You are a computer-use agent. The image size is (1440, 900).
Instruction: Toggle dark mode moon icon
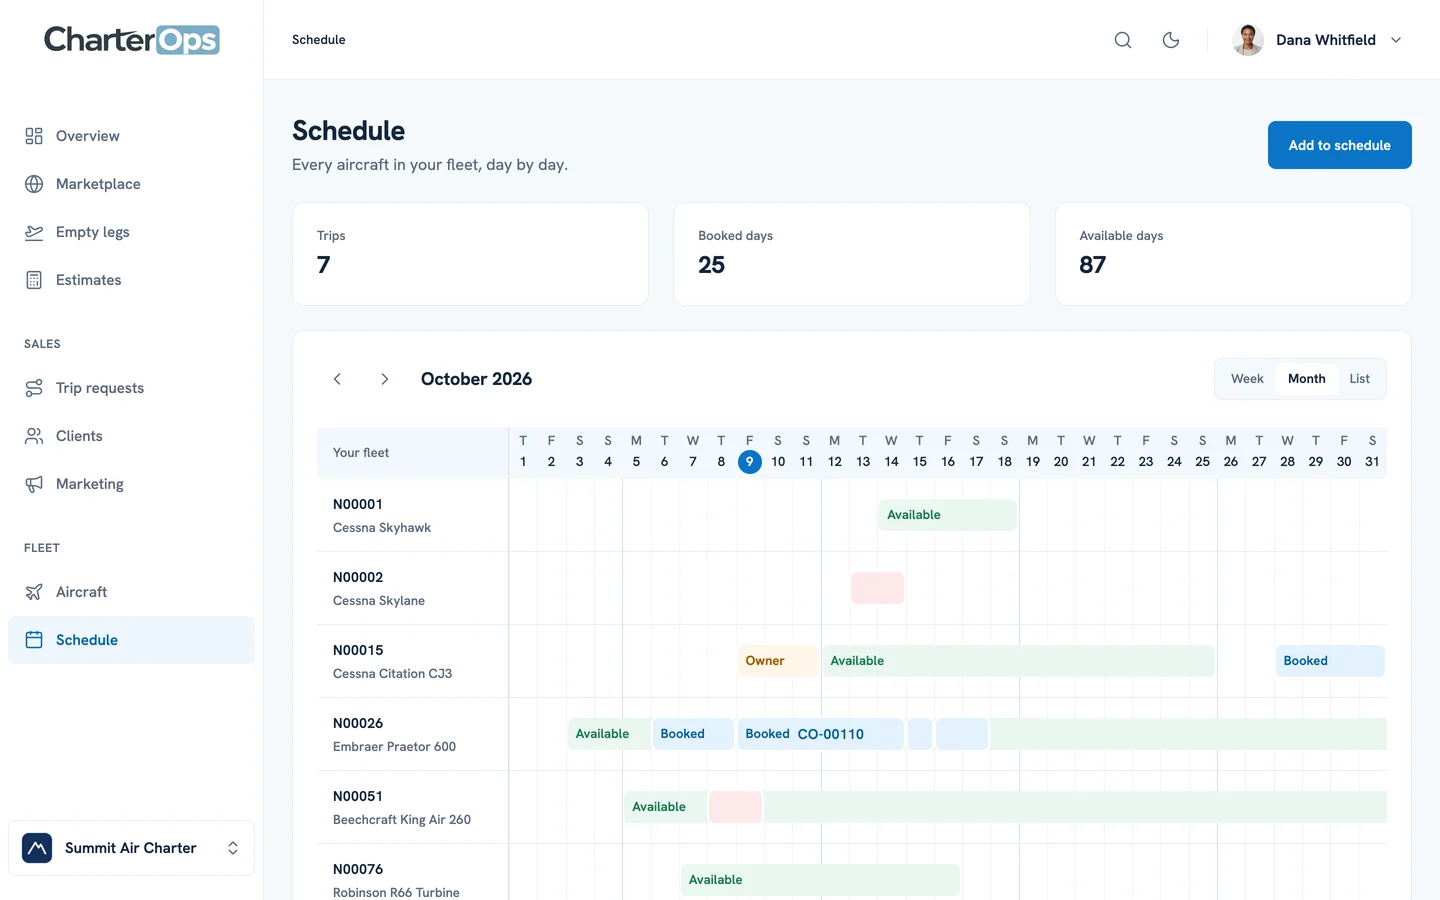click(x=1171, y=40)
